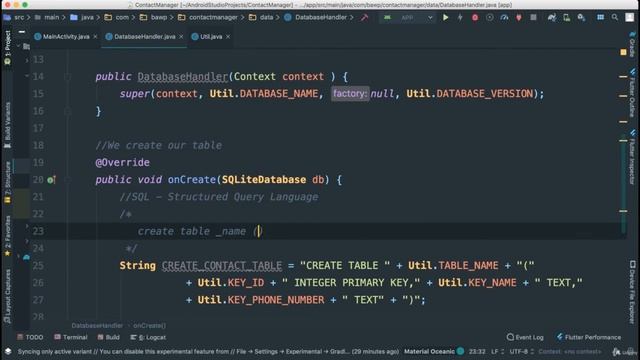Click the DatabaseHandler class breadcrumb
This screenshot has width=640, height=360.
(316, 18)
